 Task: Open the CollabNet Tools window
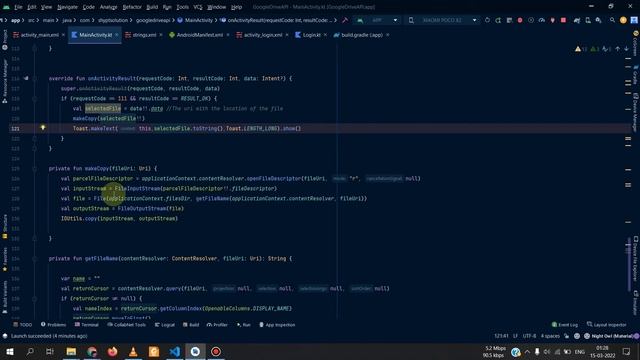coord(127,325)
